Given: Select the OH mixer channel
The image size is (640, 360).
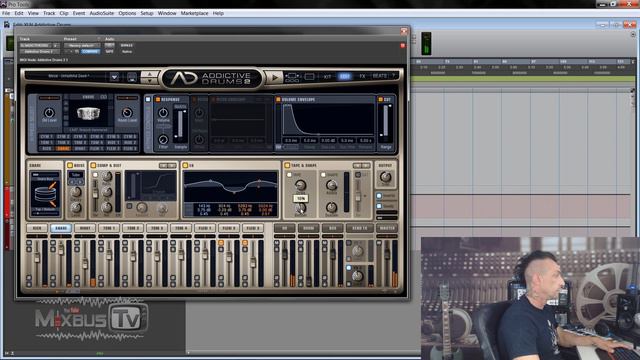Looking at the screenshot, I should click(284, 228).
